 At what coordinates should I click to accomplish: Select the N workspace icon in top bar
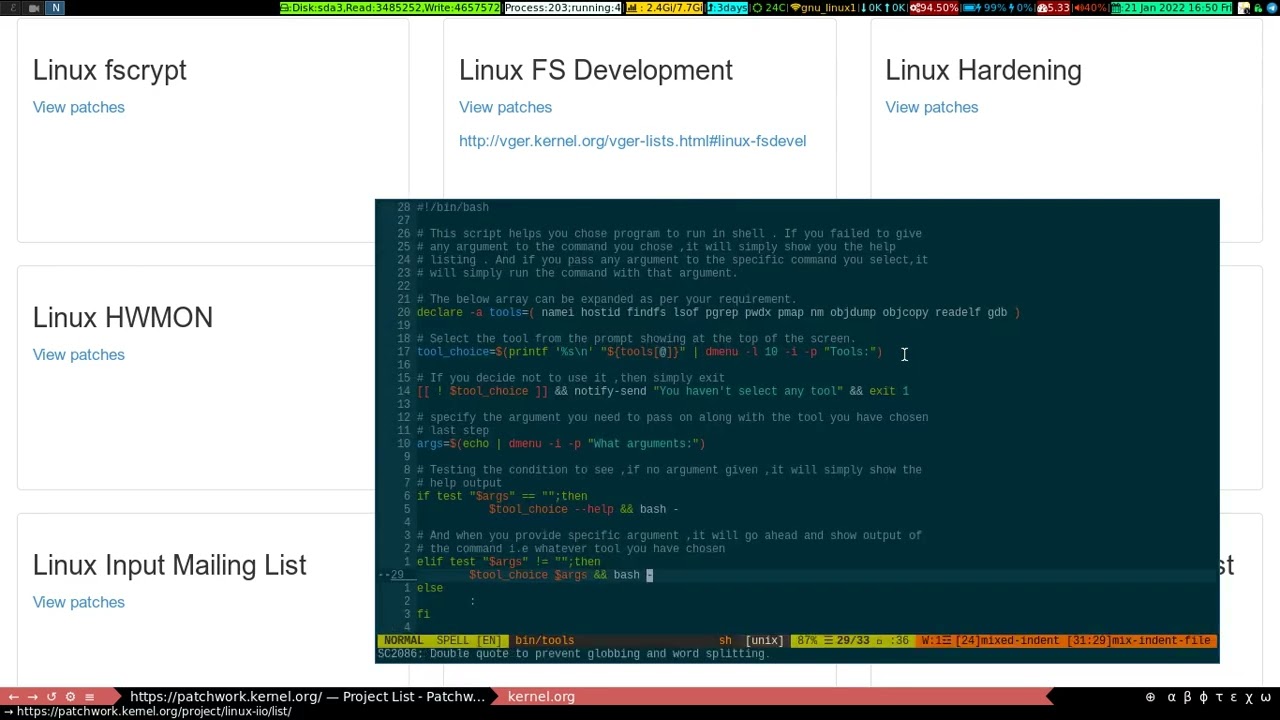(x=56, y=8)
